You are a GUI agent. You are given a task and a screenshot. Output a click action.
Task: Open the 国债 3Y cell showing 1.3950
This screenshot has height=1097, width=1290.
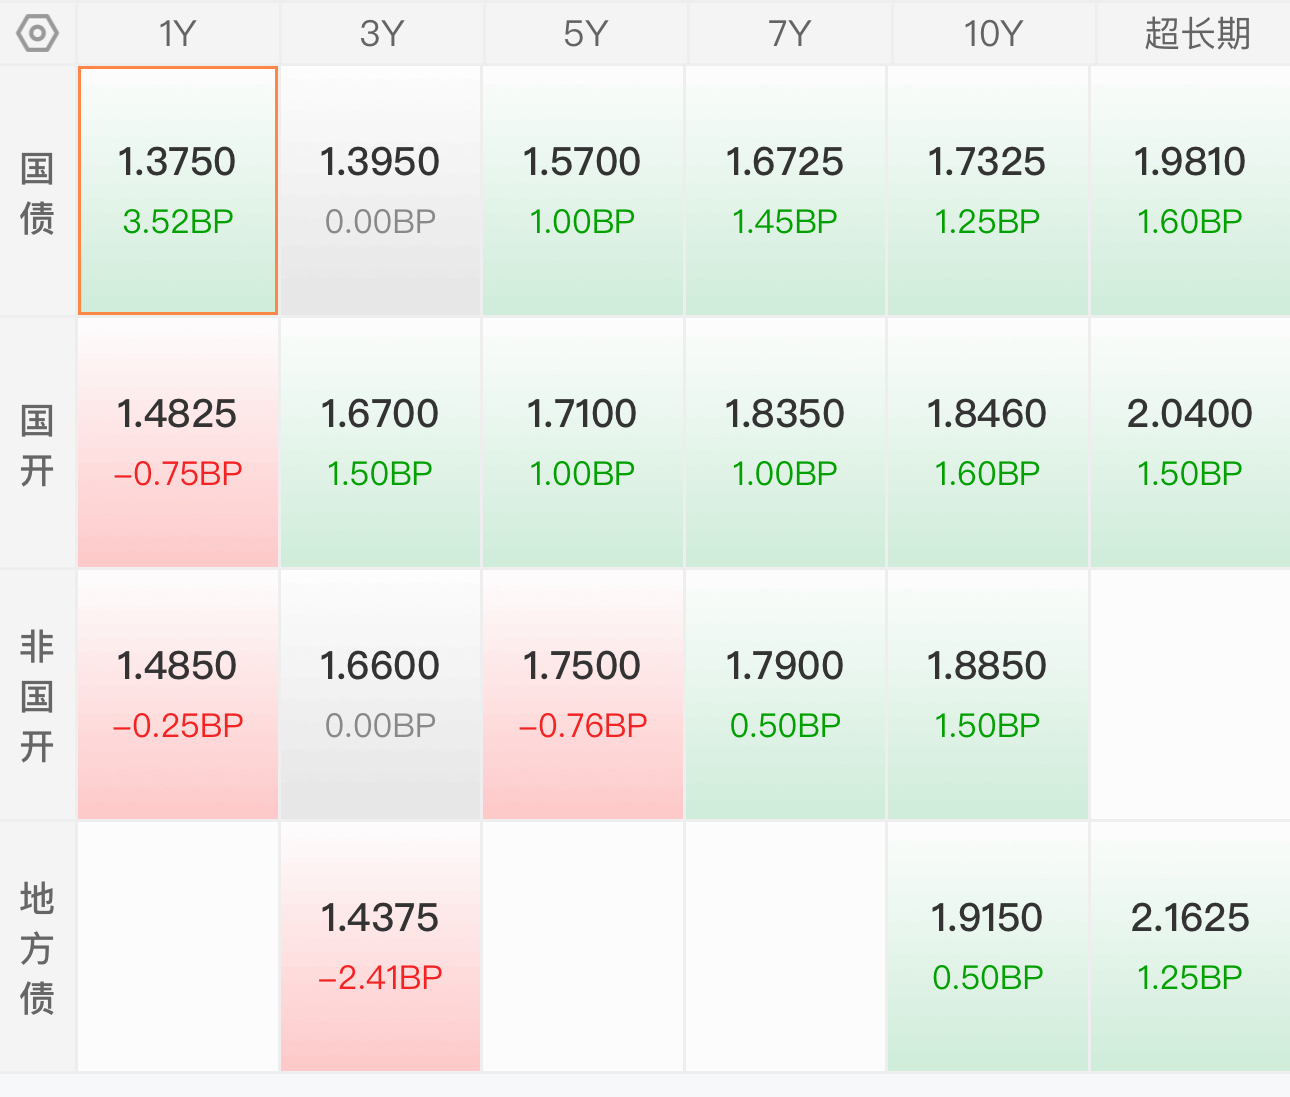tap(380, 191)
